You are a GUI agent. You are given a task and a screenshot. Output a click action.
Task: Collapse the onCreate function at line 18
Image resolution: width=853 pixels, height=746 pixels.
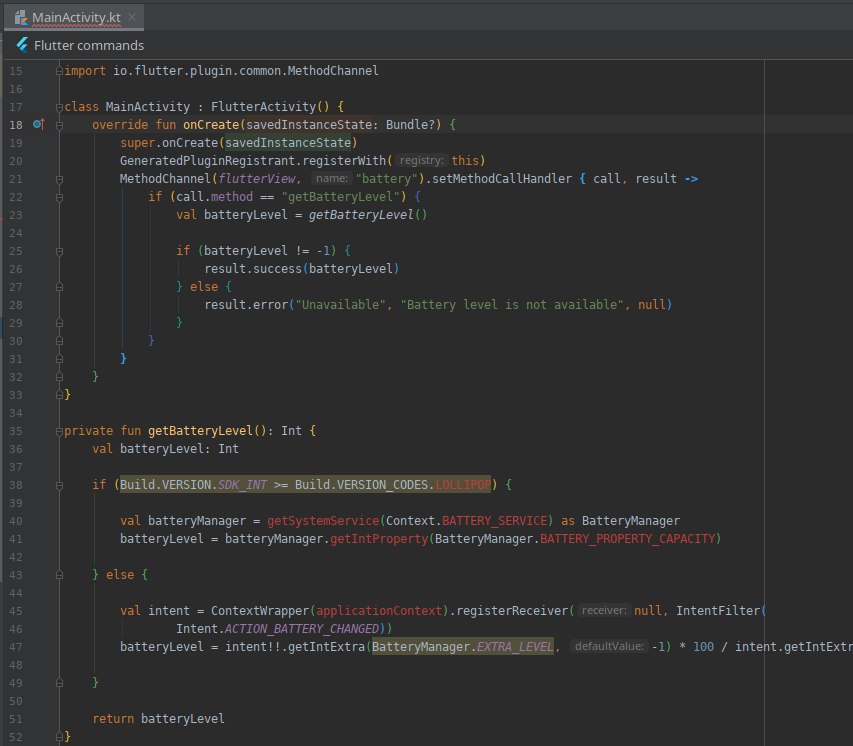point(59,125)
